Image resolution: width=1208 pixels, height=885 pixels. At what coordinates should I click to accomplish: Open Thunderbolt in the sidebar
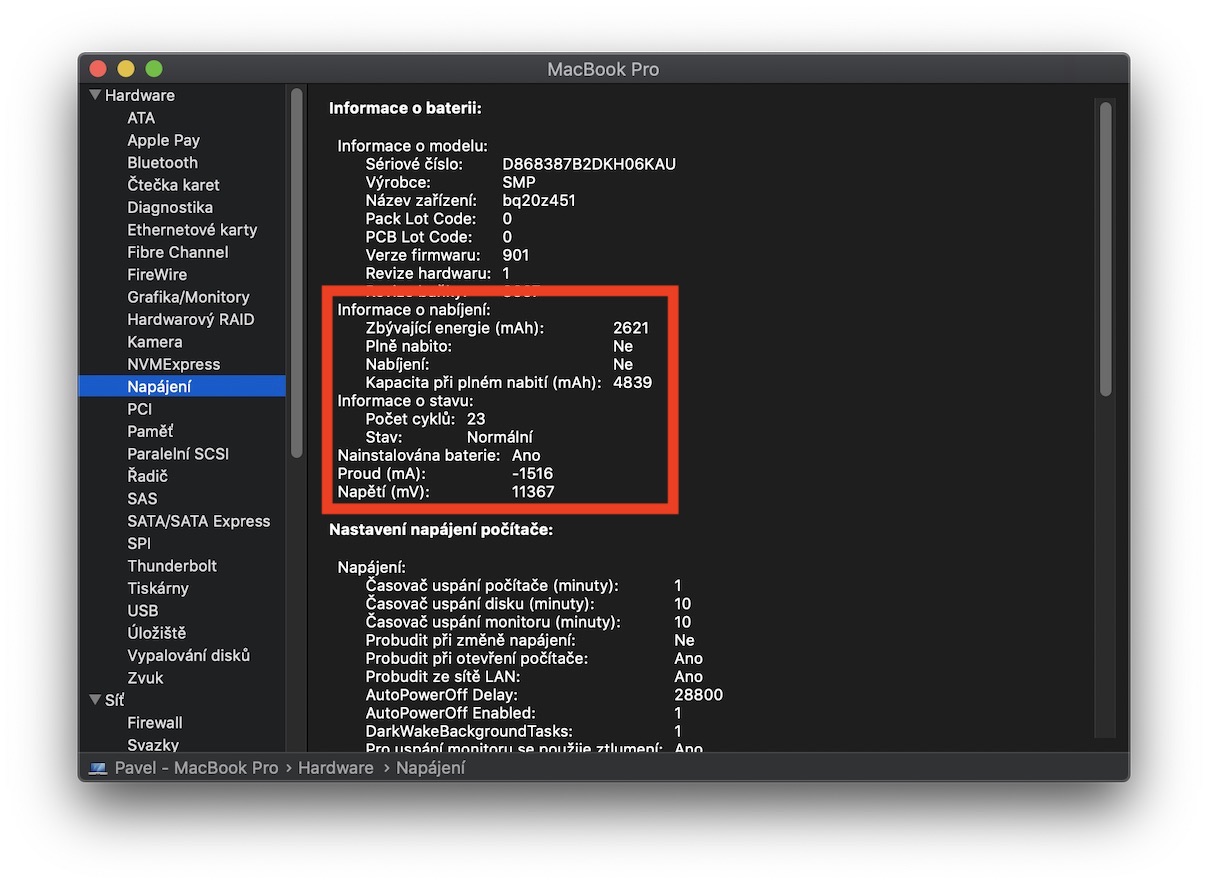172,566
